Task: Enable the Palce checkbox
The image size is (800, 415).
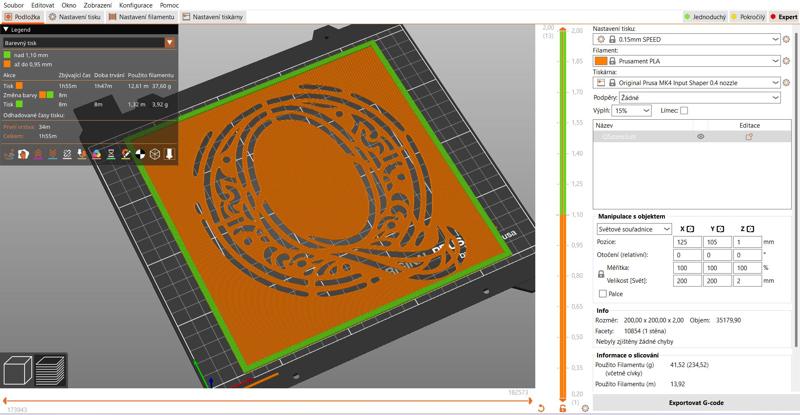Action: pyautogui.click(x=603, y=294)
